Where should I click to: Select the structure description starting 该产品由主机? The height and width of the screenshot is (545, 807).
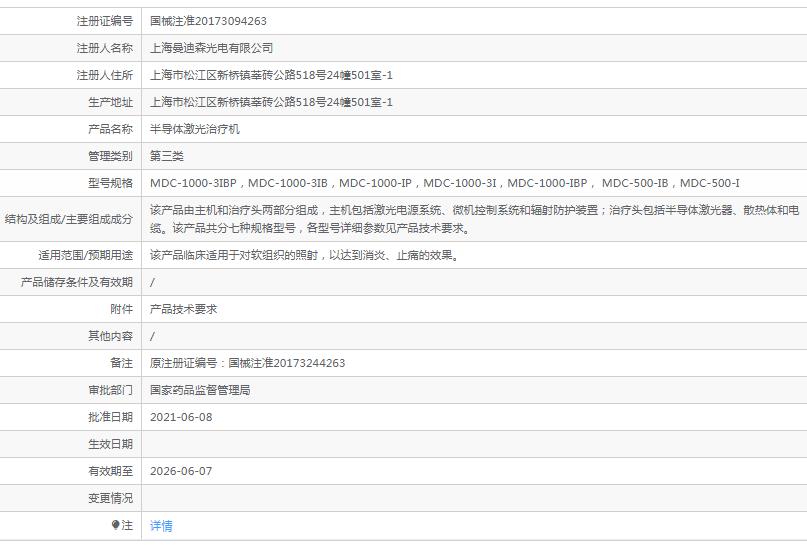tap(475, 219)
